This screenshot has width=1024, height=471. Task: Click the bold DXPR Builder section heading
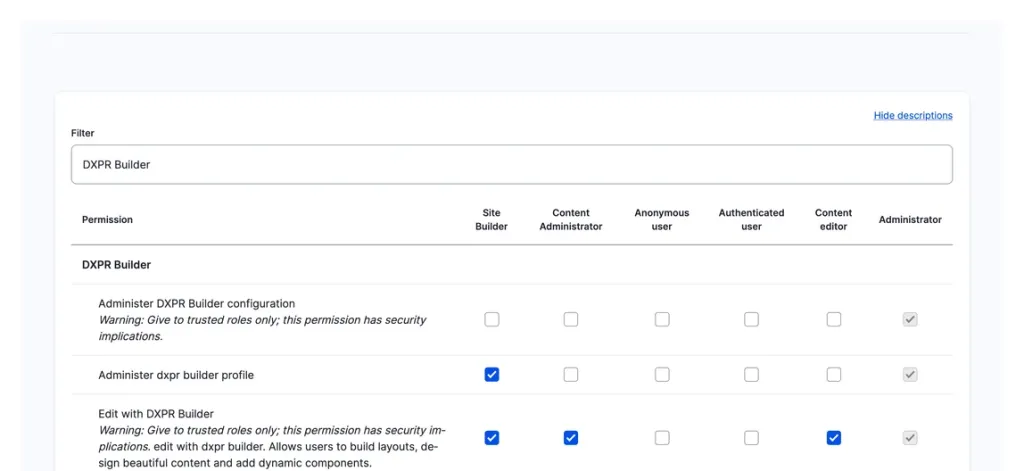tap(116, 265)
